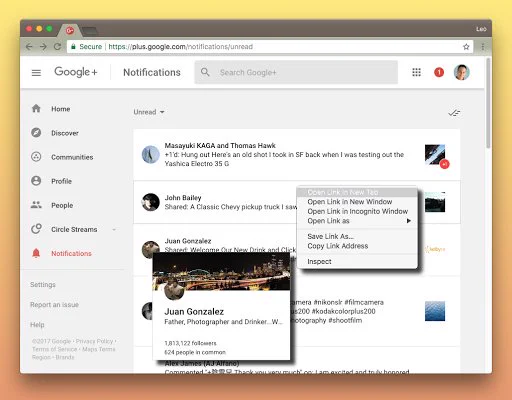Click Report an issue
This screenshot has width=512, height=400.
(54, 305)
